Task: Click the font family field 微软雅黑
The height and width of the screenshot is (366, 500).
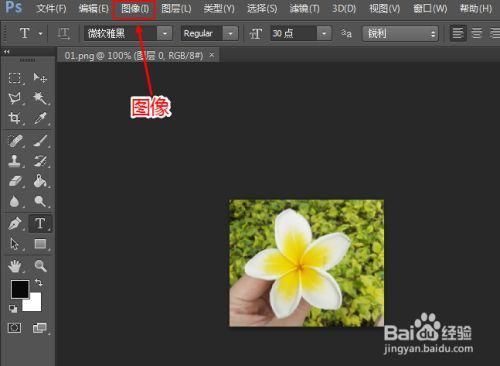Action: (x=121, y=34)
